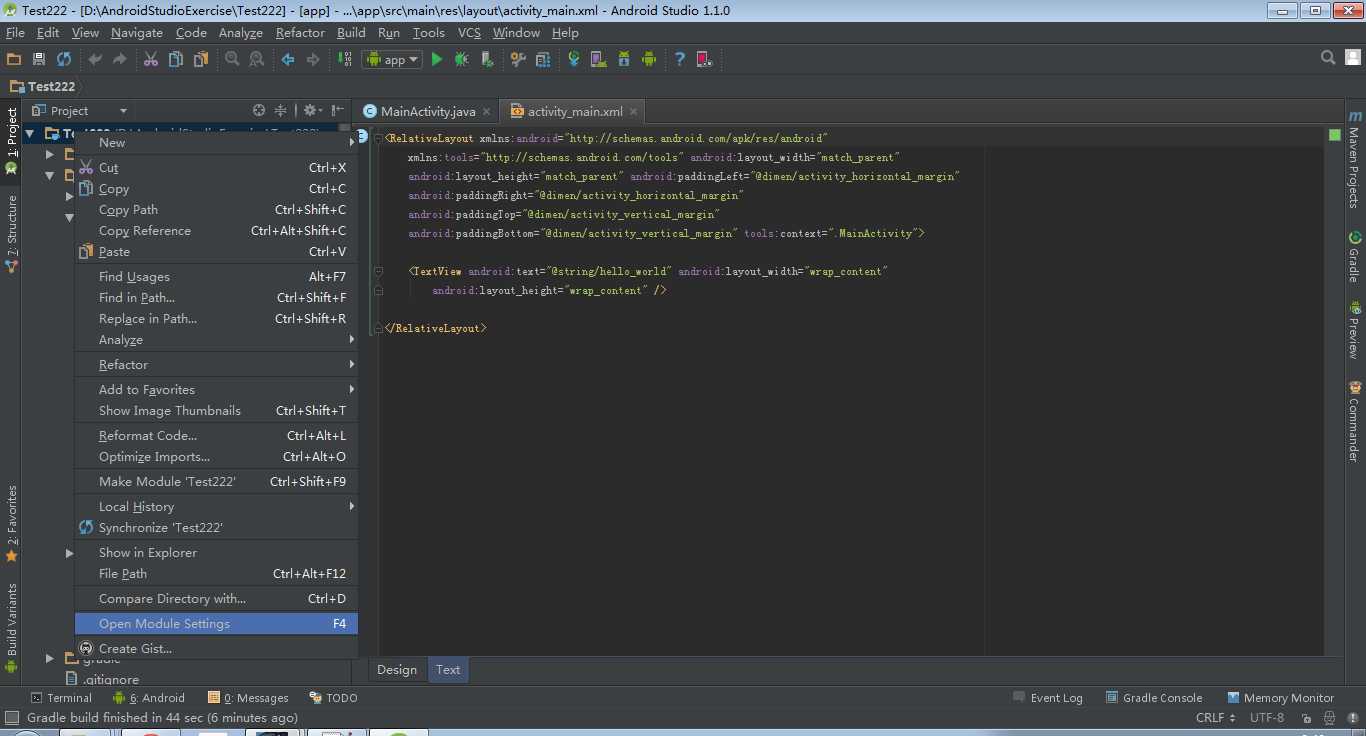Screen dimensions: 1366x736
Task: Choose Copy Path from context menu
Action: pyautogui.click(x=216, y=210)
